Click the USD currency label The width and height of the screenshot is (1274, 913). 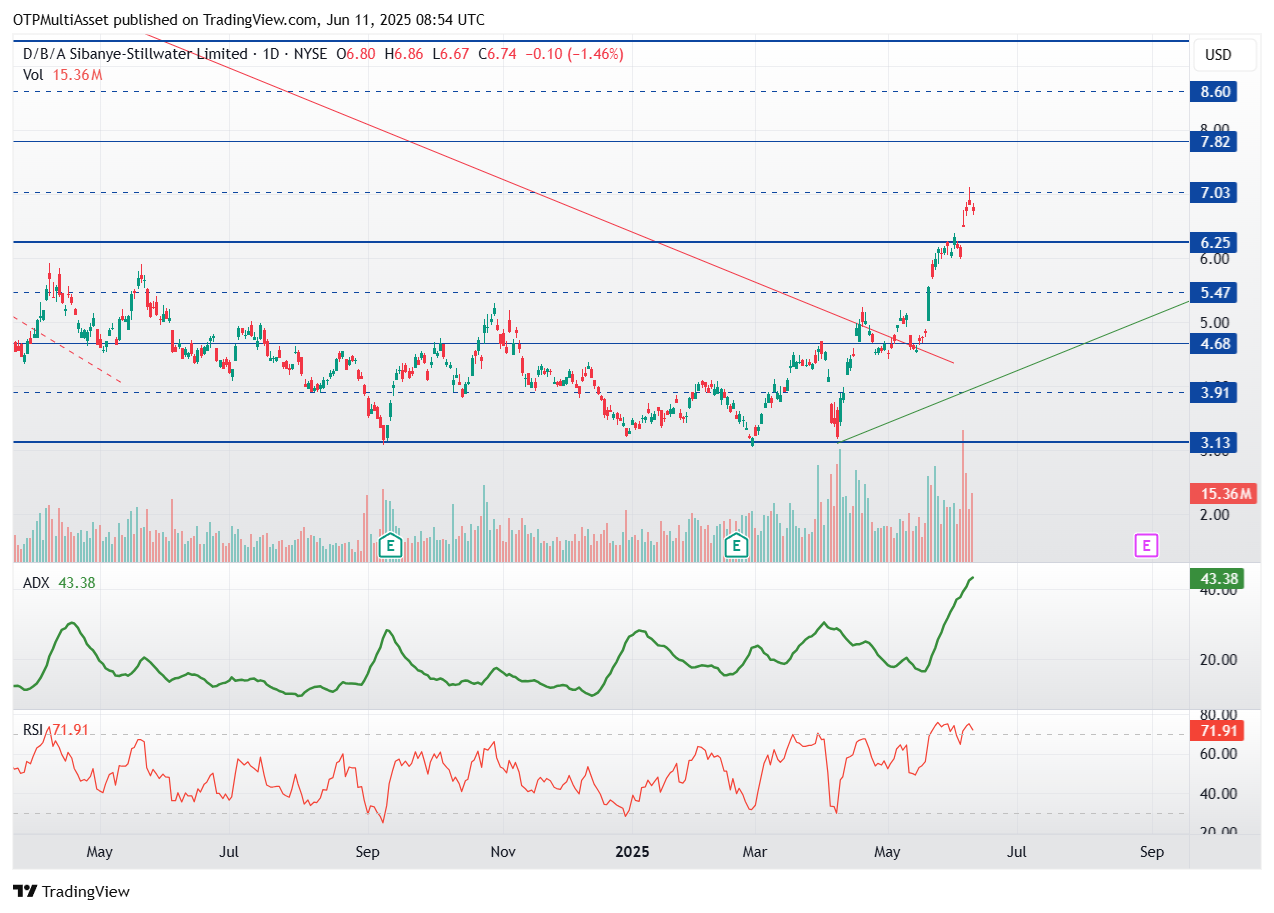[x=1218, y=55]
